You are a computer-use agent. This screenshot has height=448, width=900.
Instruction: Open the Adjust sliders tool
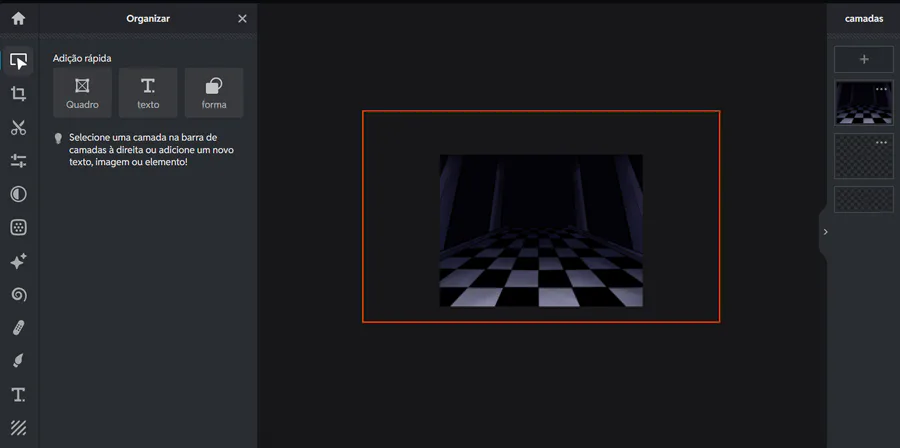point(18,161)
